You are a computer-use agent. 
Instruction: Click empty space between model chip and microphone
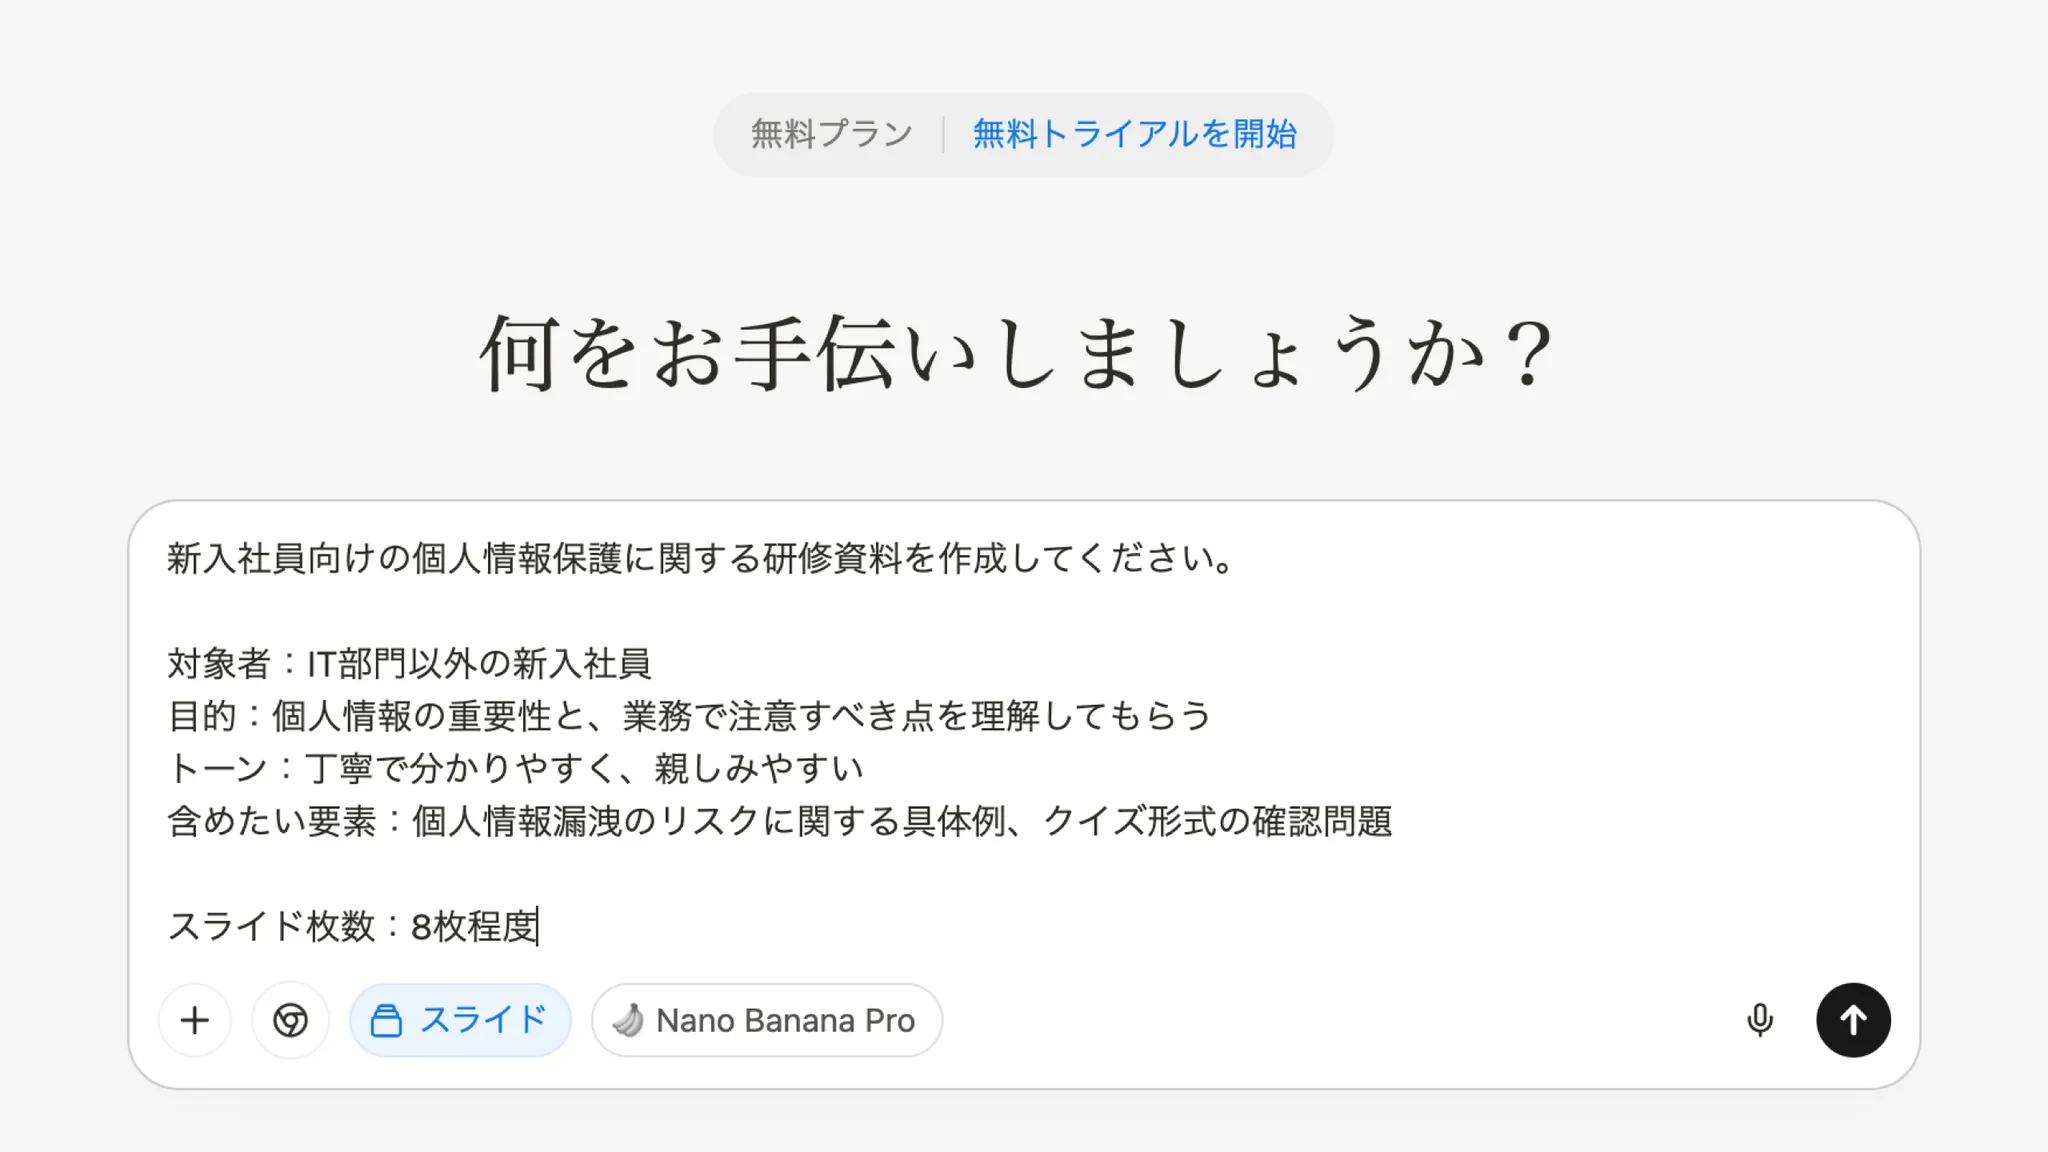pyautogui.click(x=1340, y=1020)
